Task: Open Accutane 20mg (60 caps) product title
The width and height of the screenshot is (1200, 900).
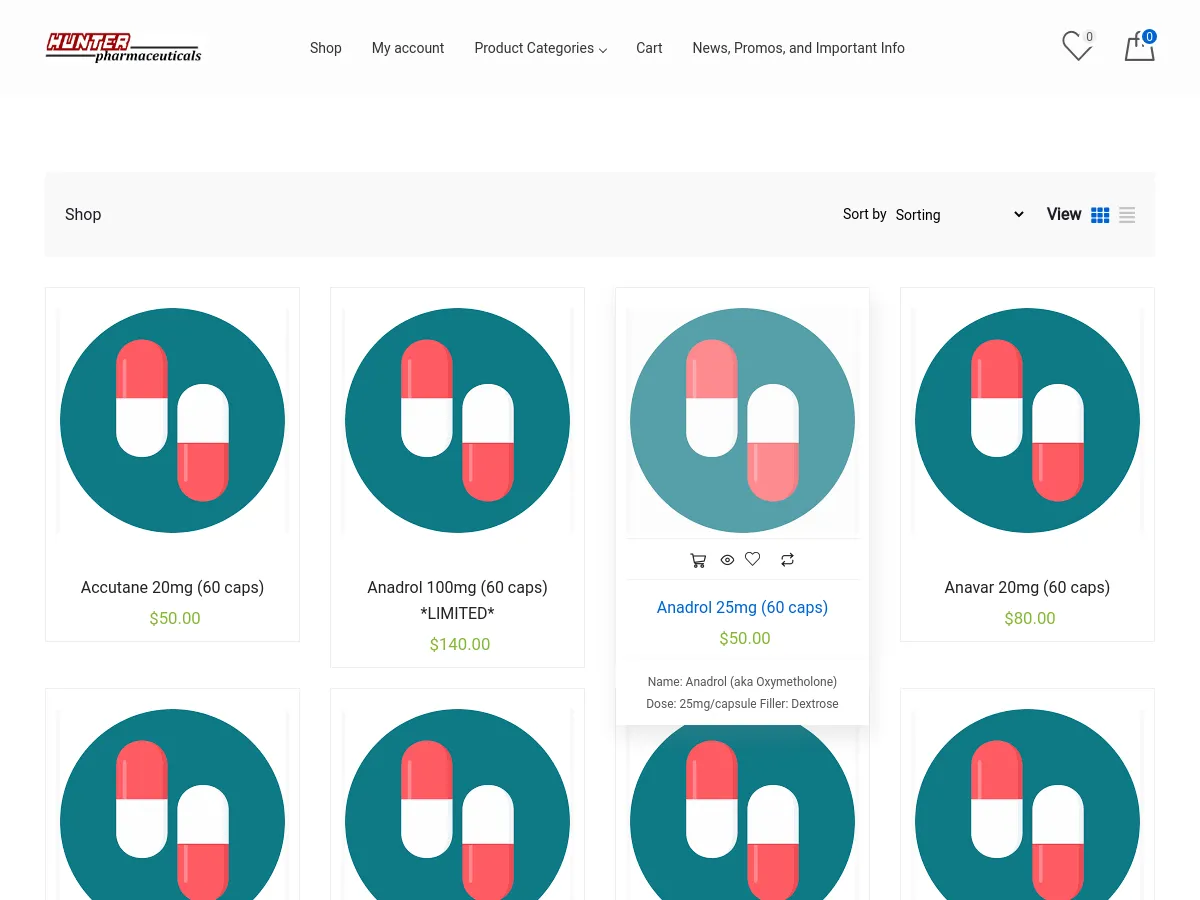Action: pyautogui.click(x=172, y=587)
